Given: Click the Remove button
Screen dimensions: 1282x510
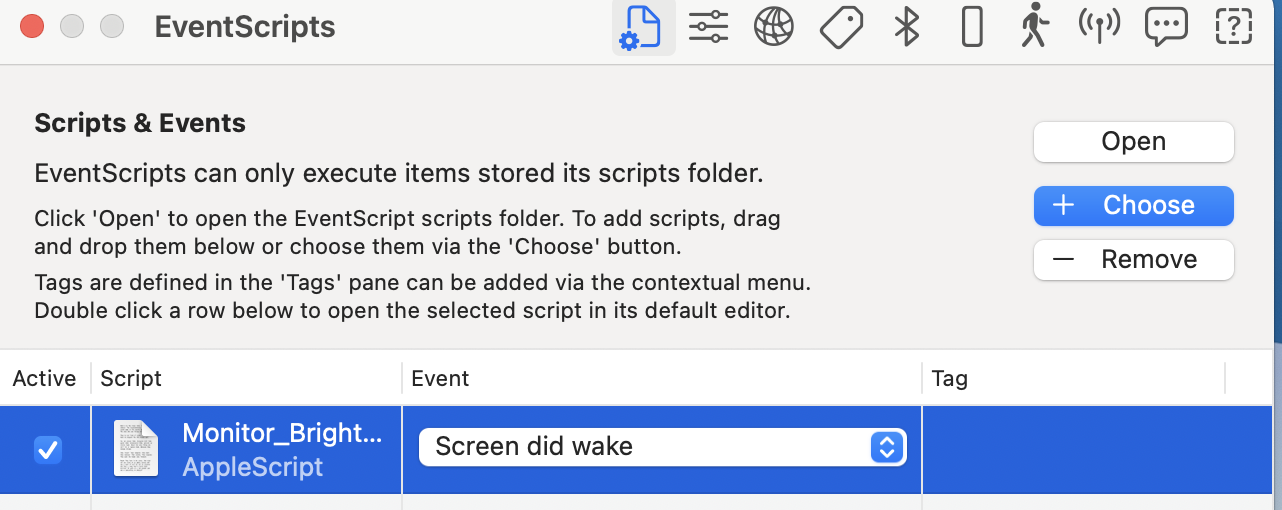Looking at the screenshot, I should 1133,260.
